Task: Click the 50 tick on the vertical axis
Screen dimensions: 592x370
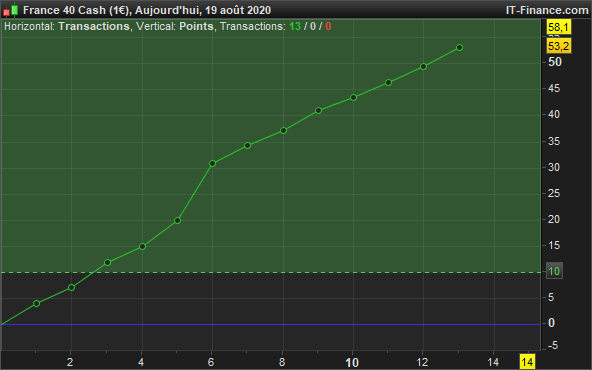Action: [555, 62]
